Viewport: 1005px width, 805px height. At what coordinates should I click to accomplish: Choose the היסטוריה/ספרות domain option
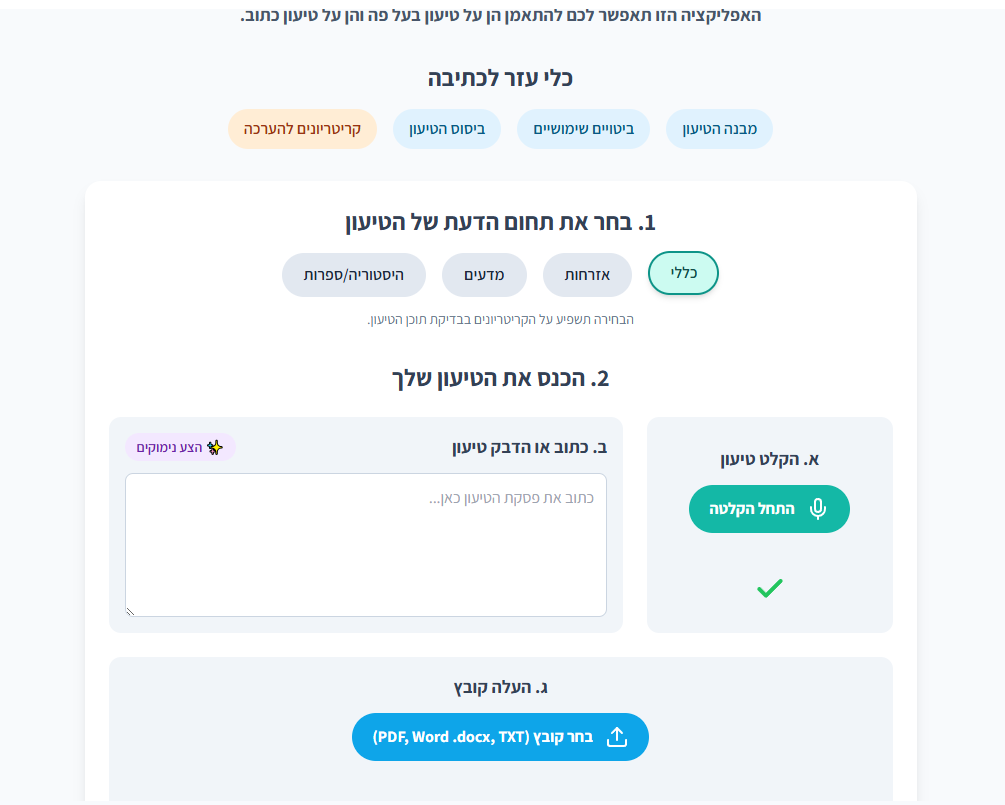pos(353,275)
